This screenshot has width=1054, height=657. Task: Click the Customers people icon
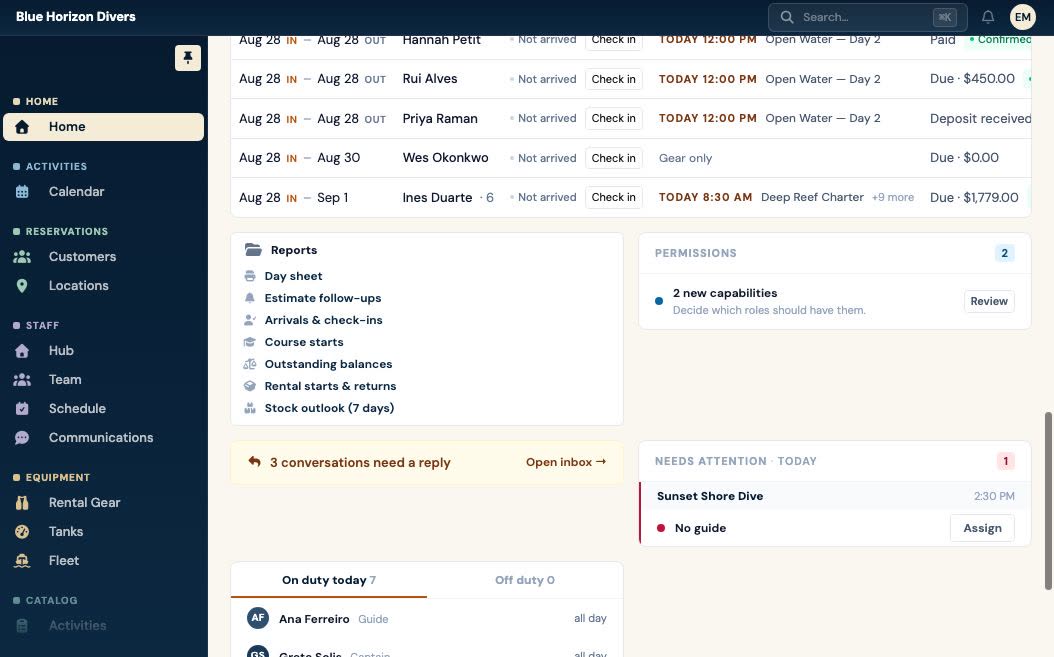pyautogui.click(x=22, y=257)
